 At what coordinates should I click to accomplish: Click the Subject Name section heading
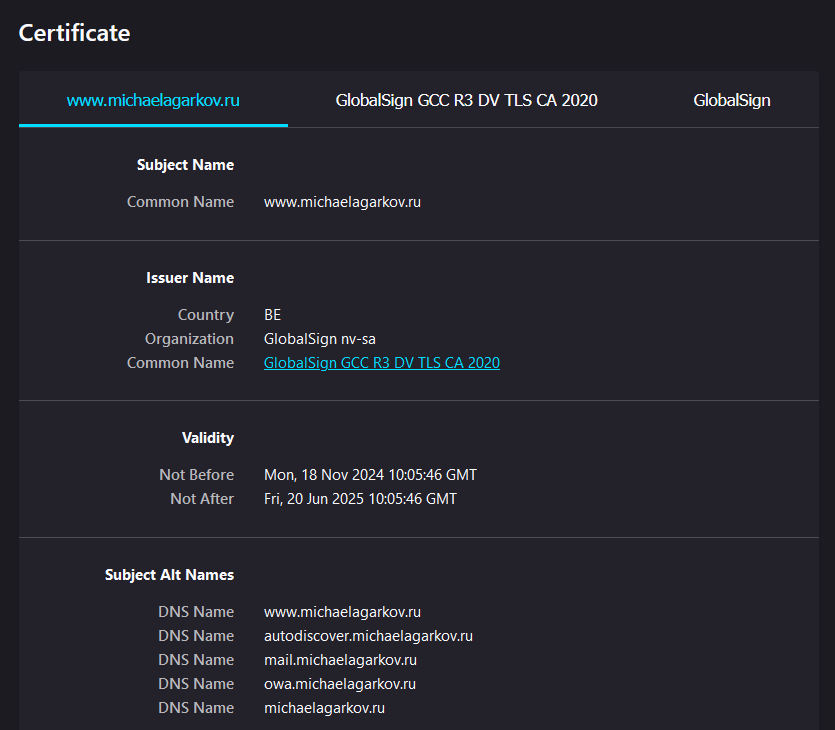tap(185, 165)
